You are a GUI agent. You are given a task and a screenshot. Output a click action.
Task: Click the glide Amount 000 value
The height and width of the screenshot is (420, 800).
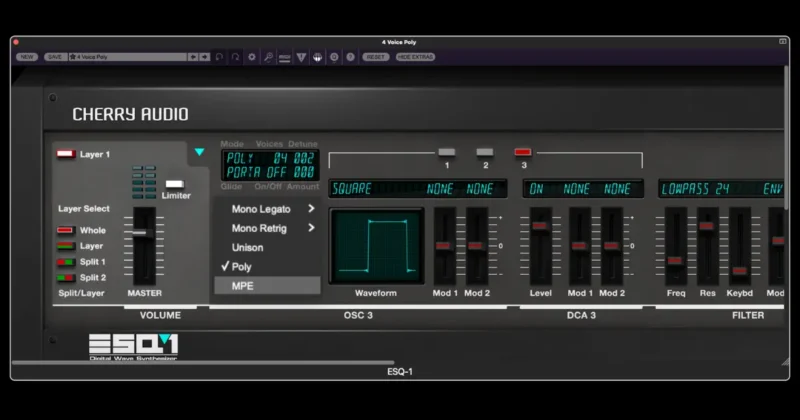coord(304,172)
